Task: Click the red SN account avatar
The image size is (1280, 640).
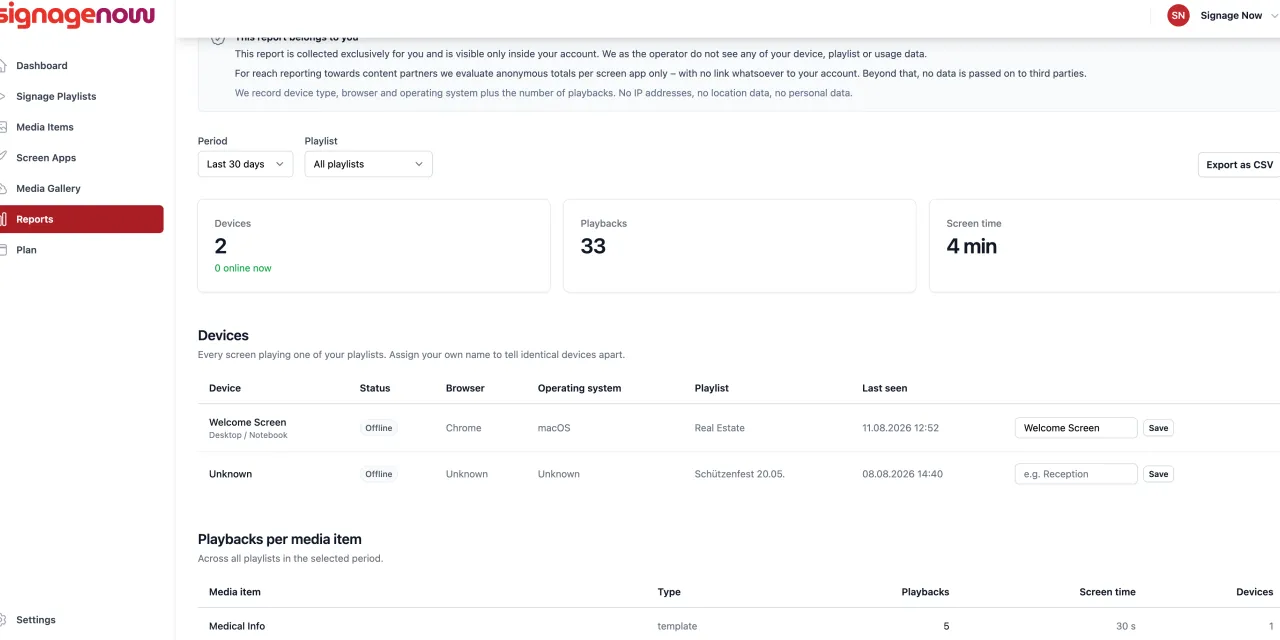Action: (x=1178, y=15)
